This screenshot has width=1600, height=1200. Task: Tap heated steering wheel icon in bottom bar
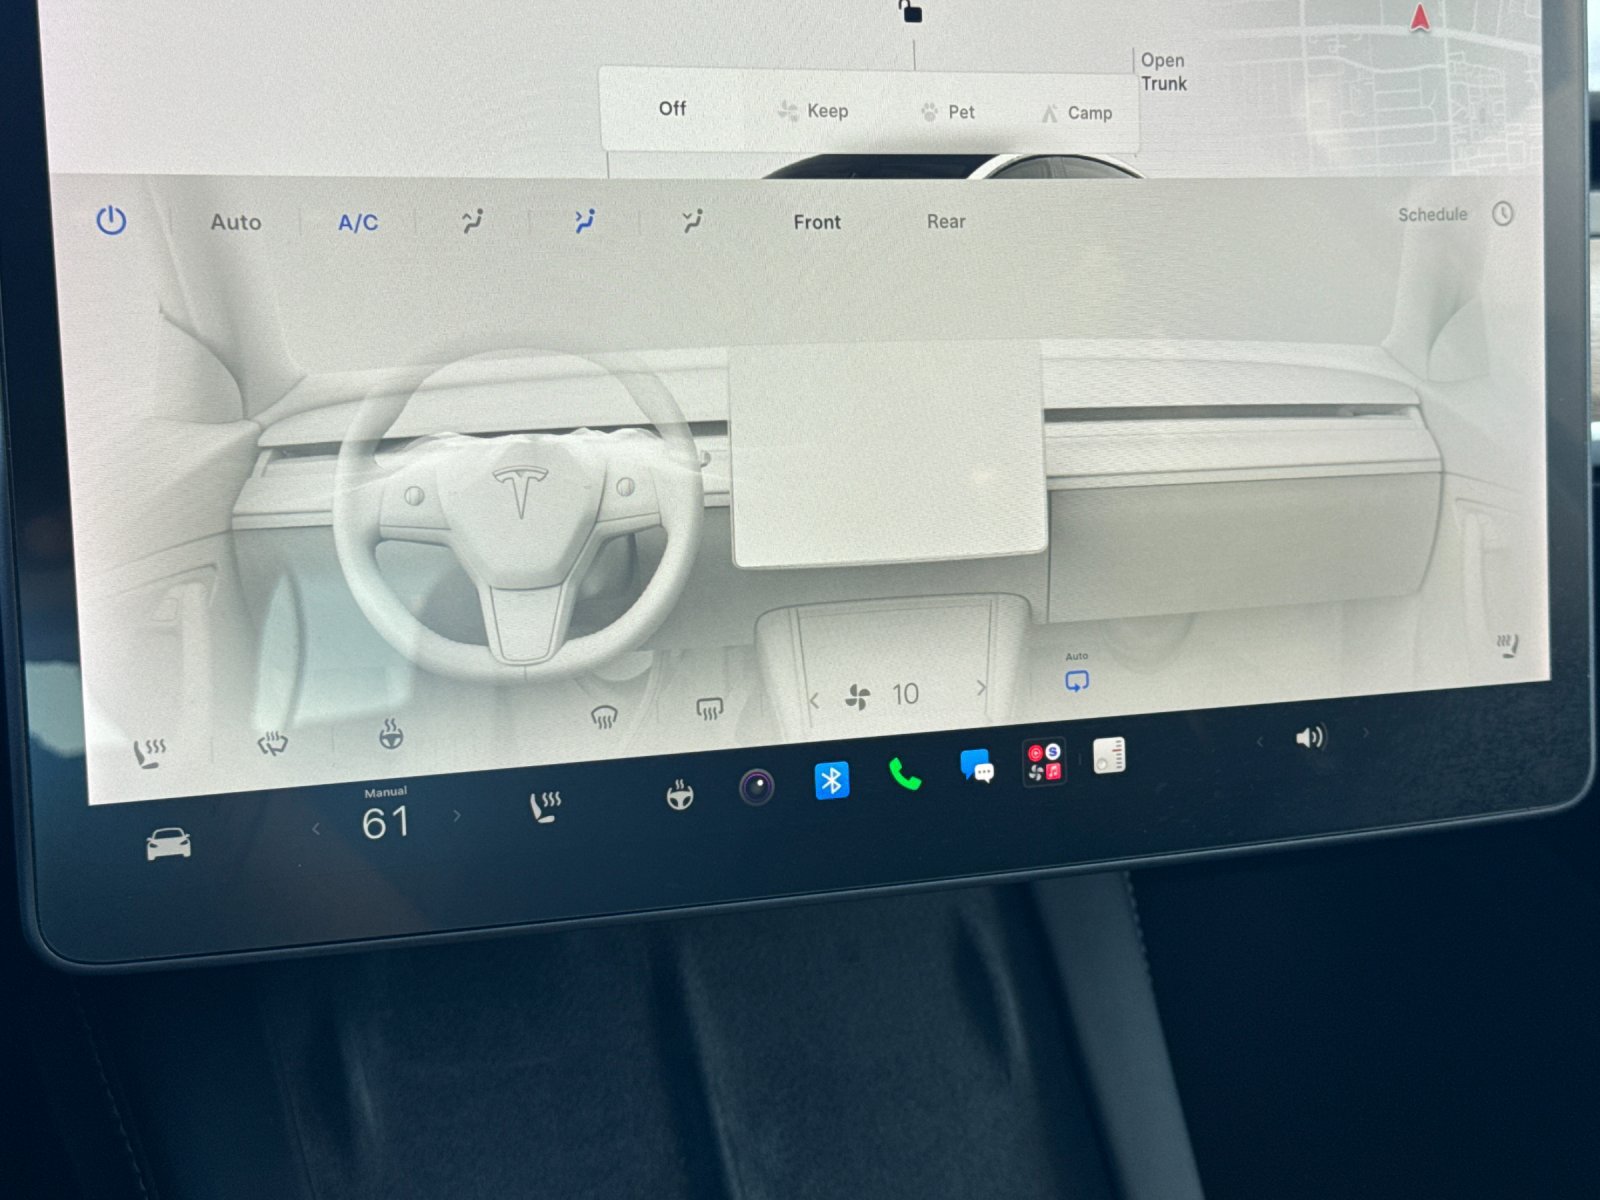[680, 795]
